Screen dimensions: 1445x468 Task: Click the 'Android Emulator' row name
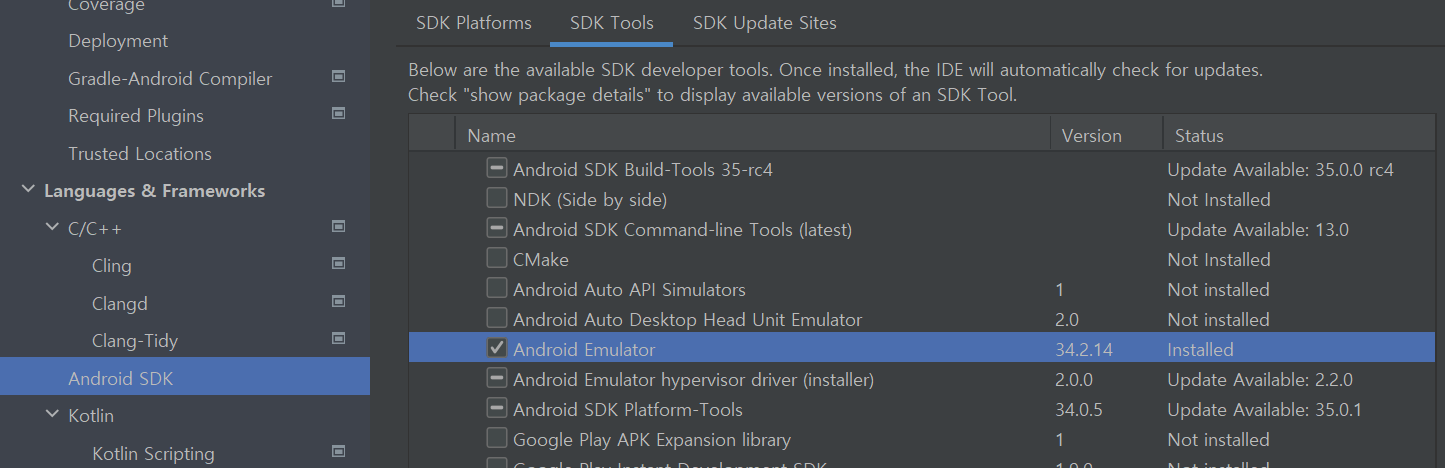(x=584, y=349)
